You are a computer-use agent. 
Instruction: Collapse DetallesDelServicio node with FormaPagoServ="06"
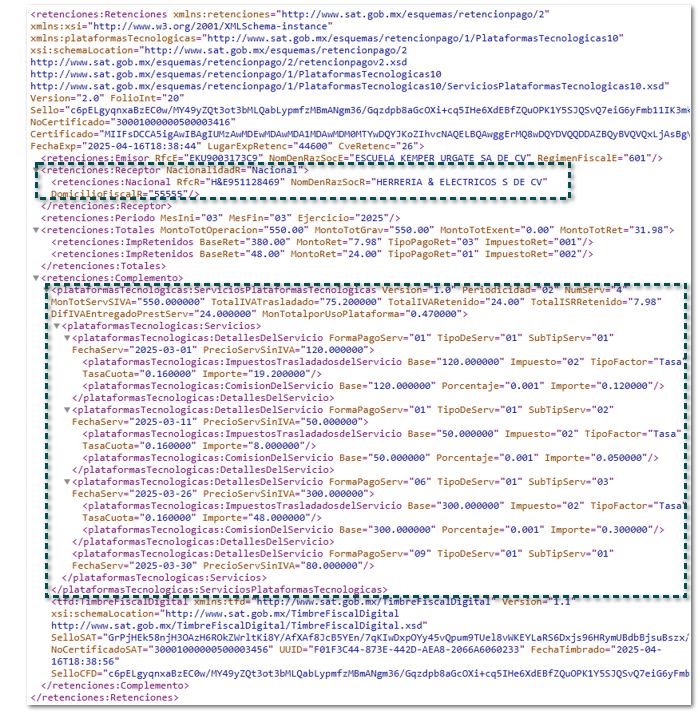tap(67, 482)
